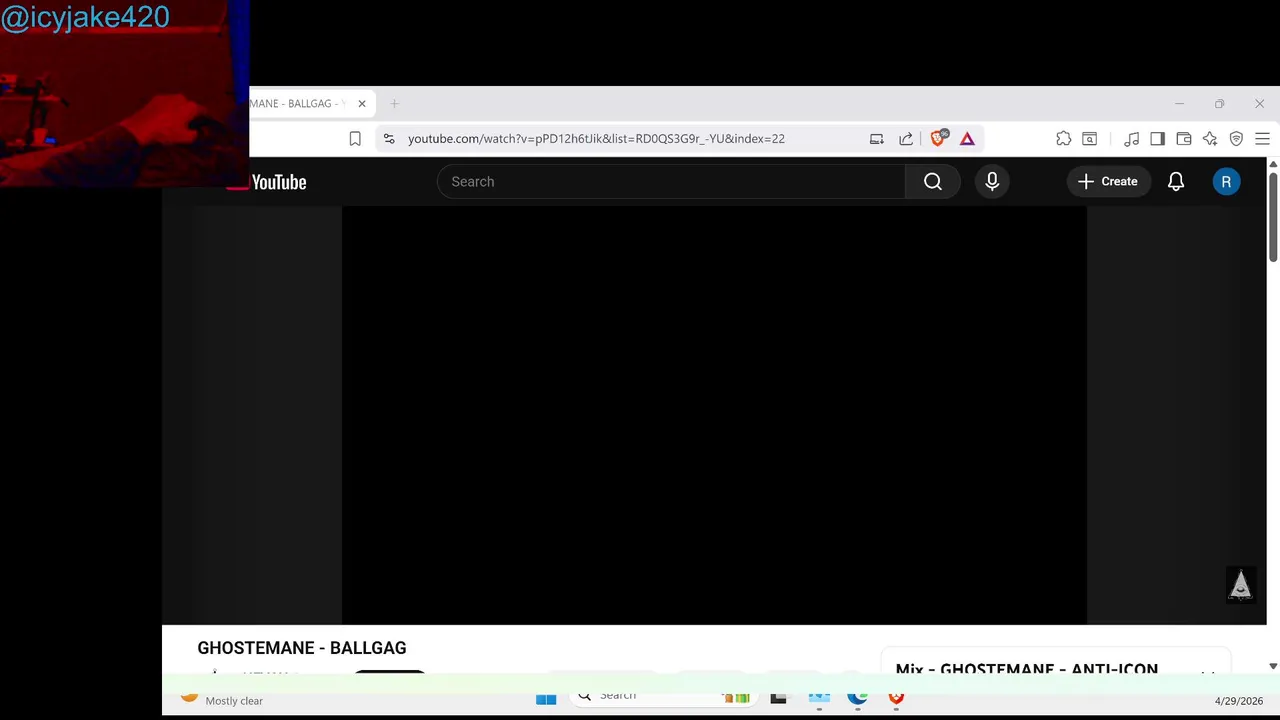The width and height of the screenshot is (1280, 720).
Task: Toggle the browser sidebar panel icon
Action: click(1157, 139)
